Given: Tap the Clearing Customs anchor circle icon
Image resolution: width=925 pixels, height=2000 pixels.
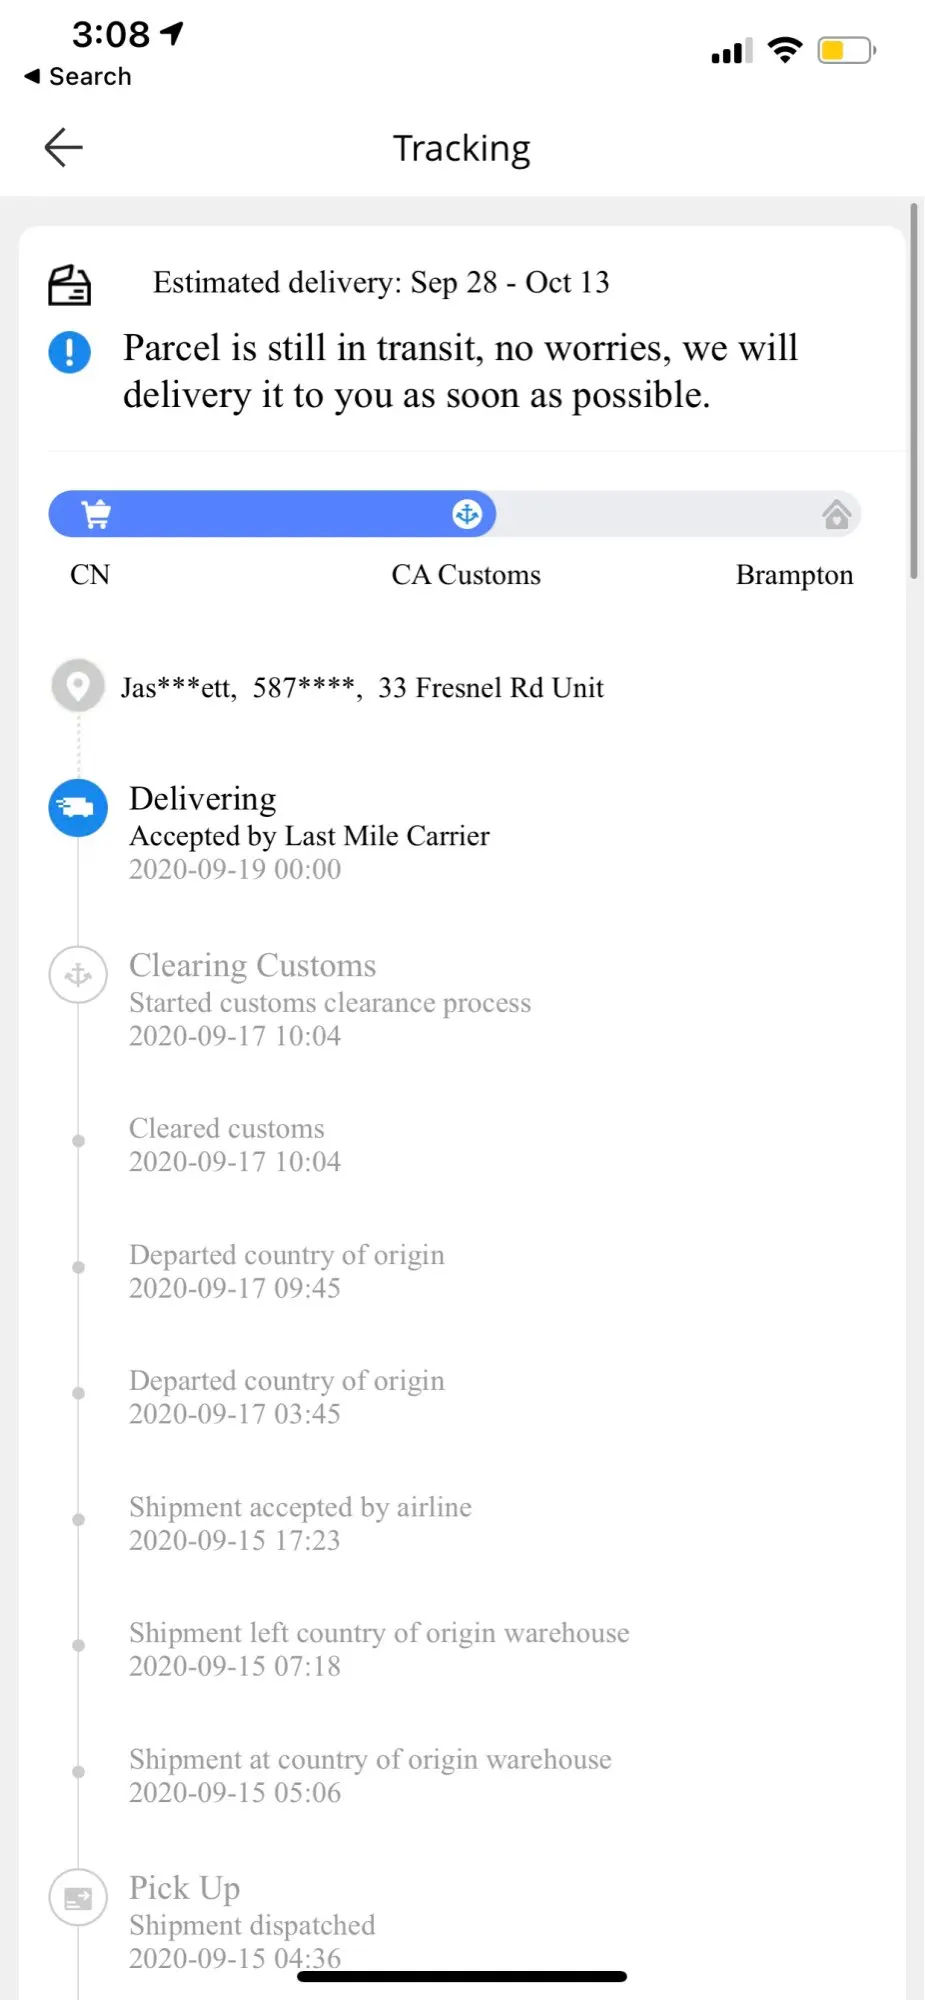Looking at the screenshot, I should point(78,974).
